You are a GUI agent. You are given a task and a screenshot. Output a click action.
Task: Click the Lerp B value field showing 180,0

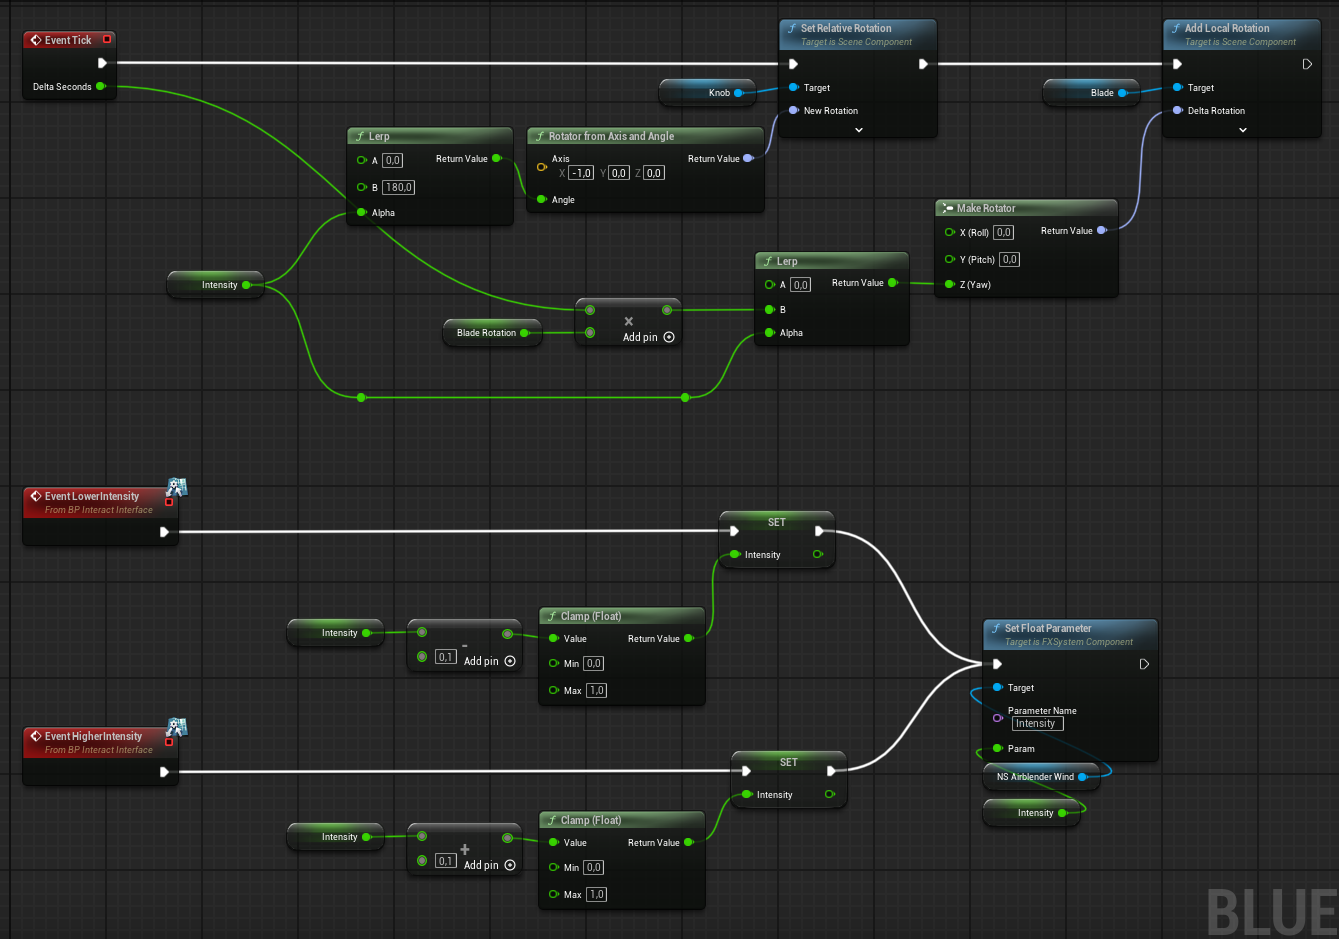click(x=398, y=187)
